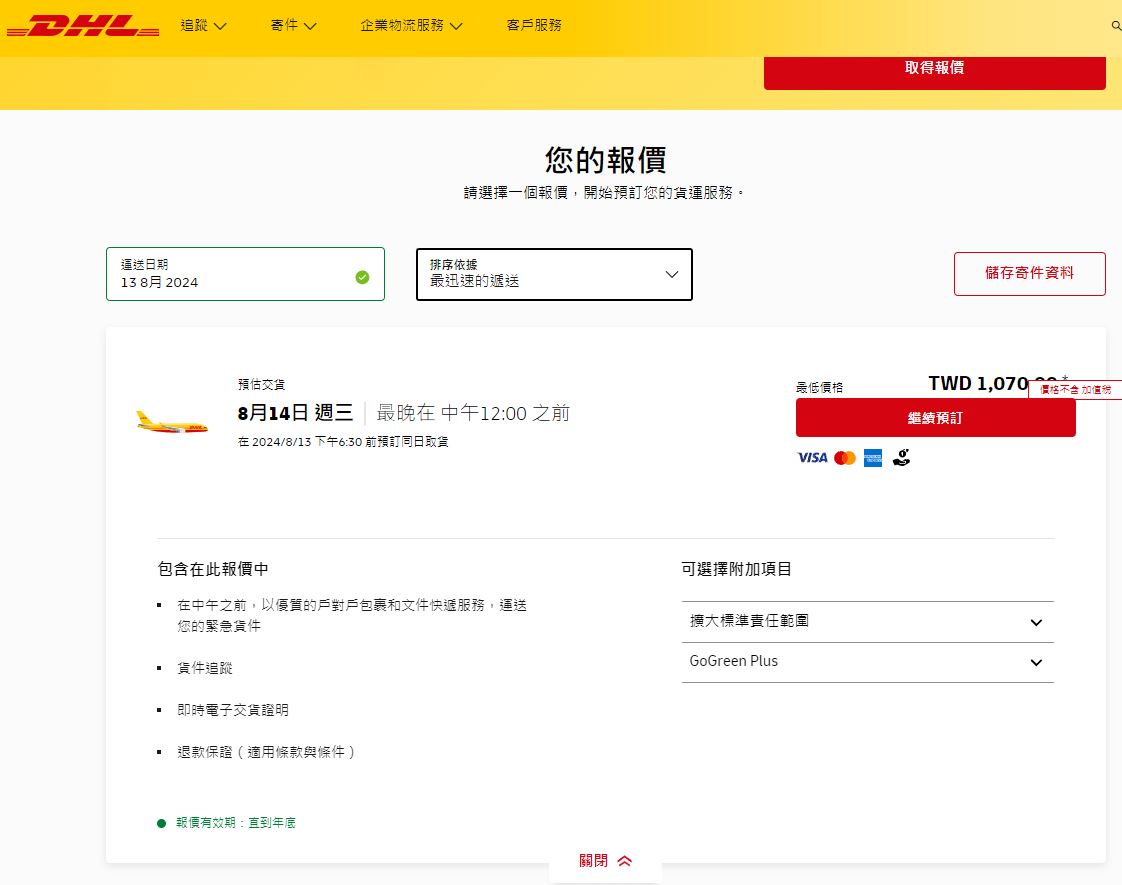Open the 追蹤 menu
The width and height of the screenshot is (1122, 885).
[x=203, y=26]
